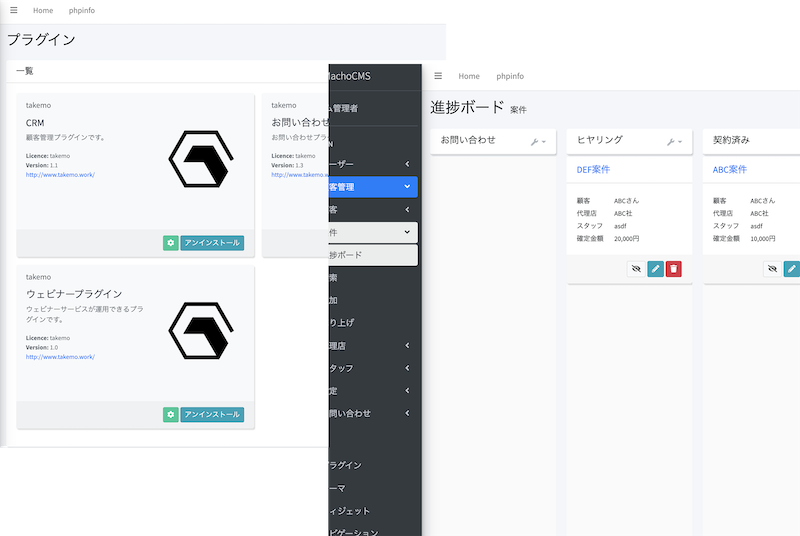Open the takemo.work link under CRM
Viewport: 800px width, 536px height.
[60, 175]
